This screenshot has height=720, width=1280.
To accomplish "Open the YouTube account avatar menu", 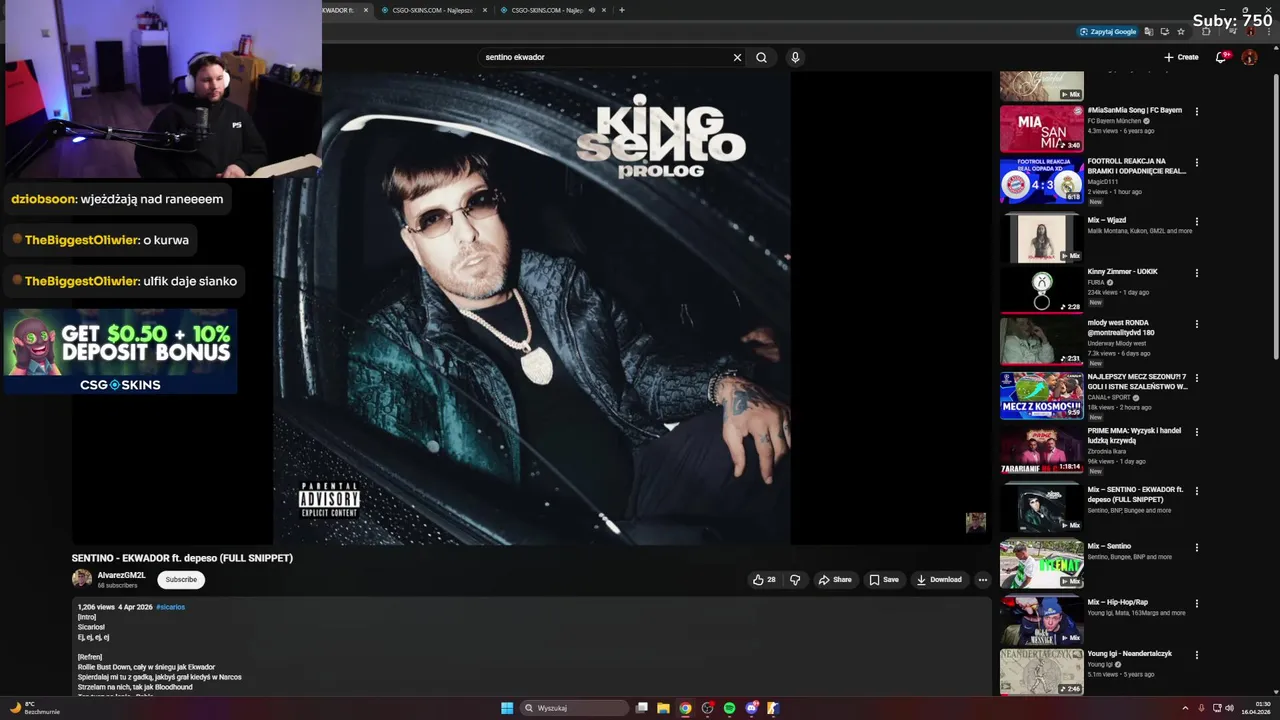I will 1249,57.
